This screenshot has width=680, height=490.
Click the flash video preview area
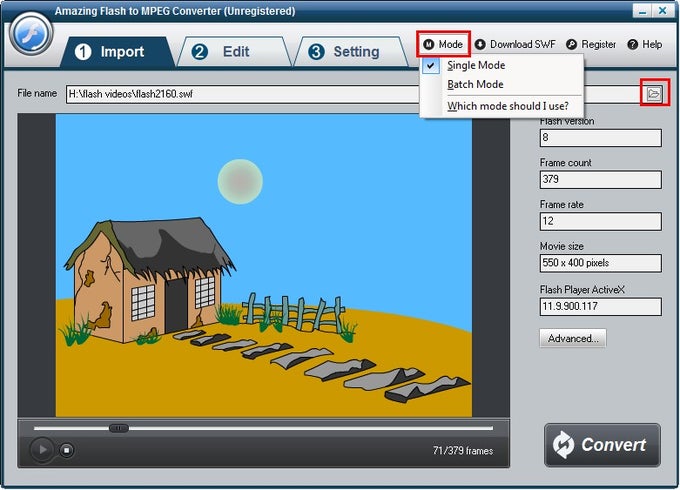[x=264, y=265]
